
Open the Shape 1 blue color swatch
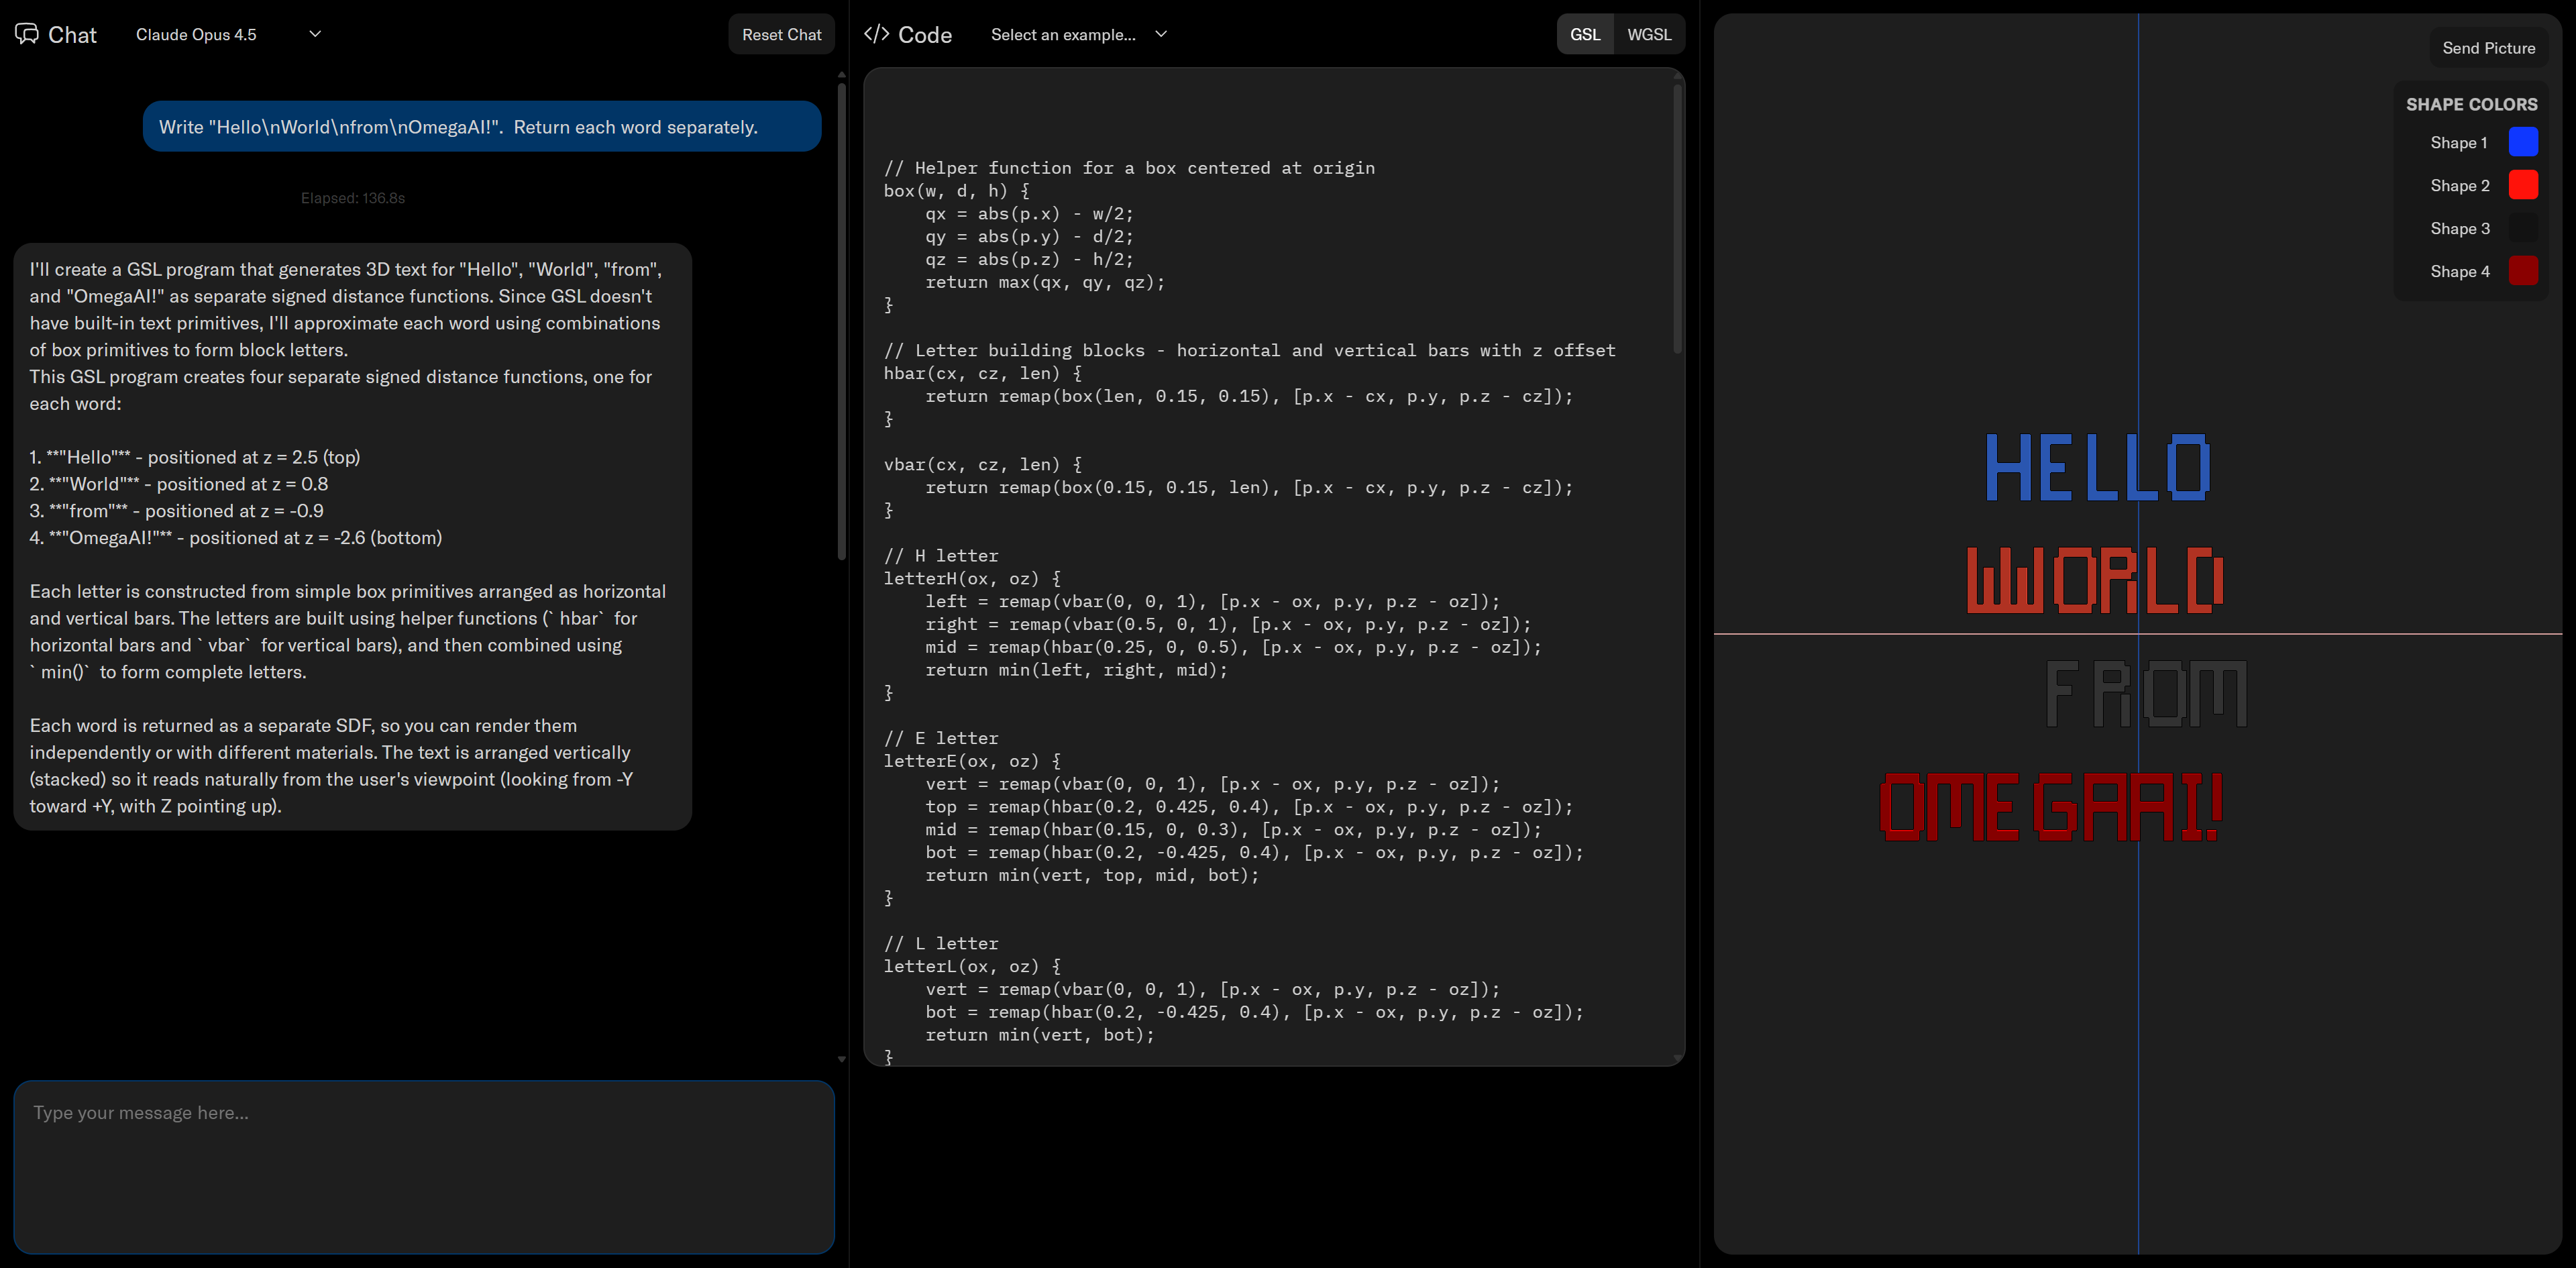[2522, 142]
